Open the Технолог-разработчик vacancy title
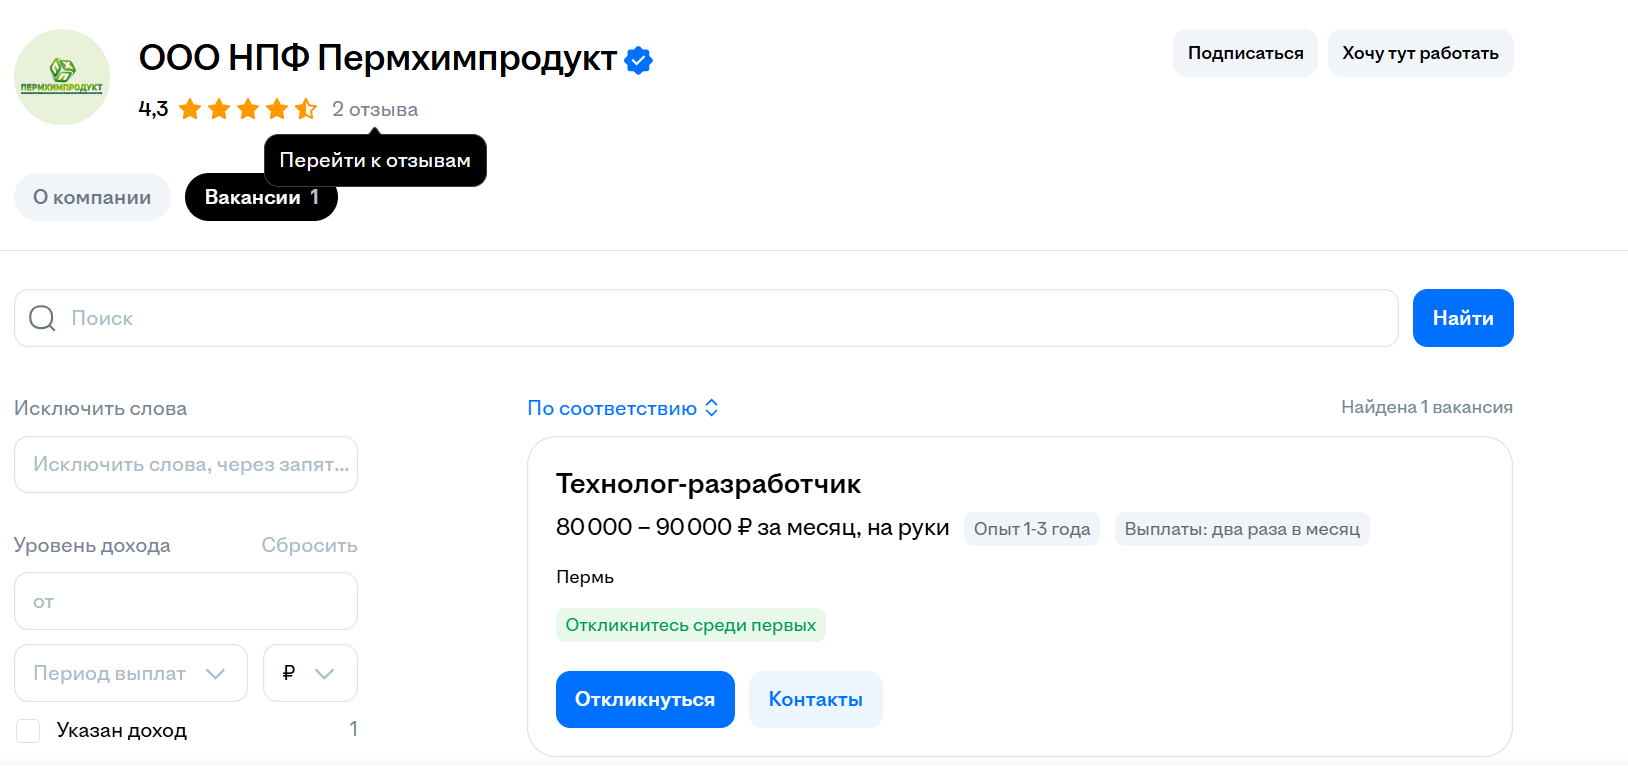Viewport: 1628px width, 768px height. coord(708,484)
